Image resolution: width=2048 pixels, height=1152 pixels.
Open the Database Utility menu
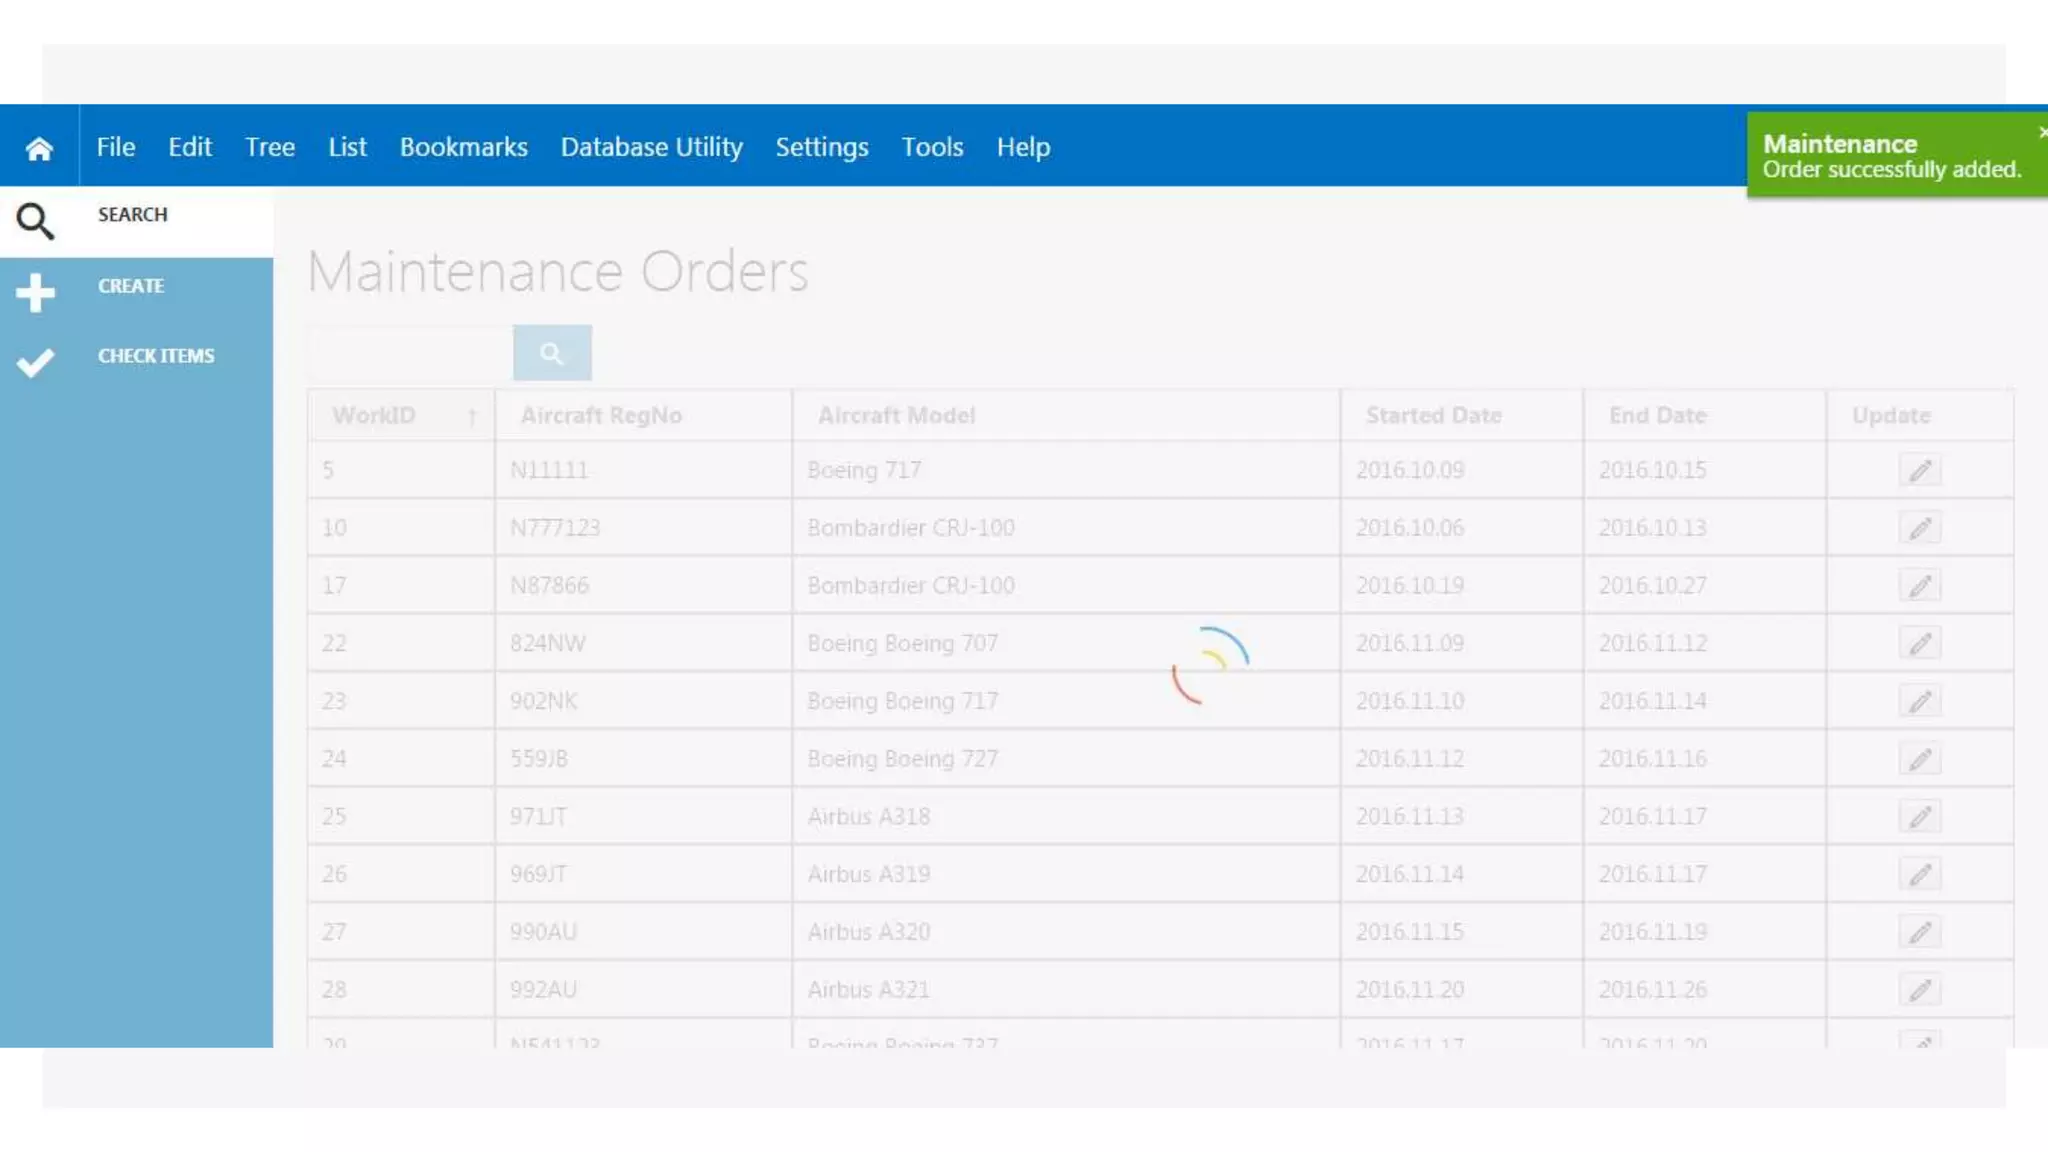(651, 147)
